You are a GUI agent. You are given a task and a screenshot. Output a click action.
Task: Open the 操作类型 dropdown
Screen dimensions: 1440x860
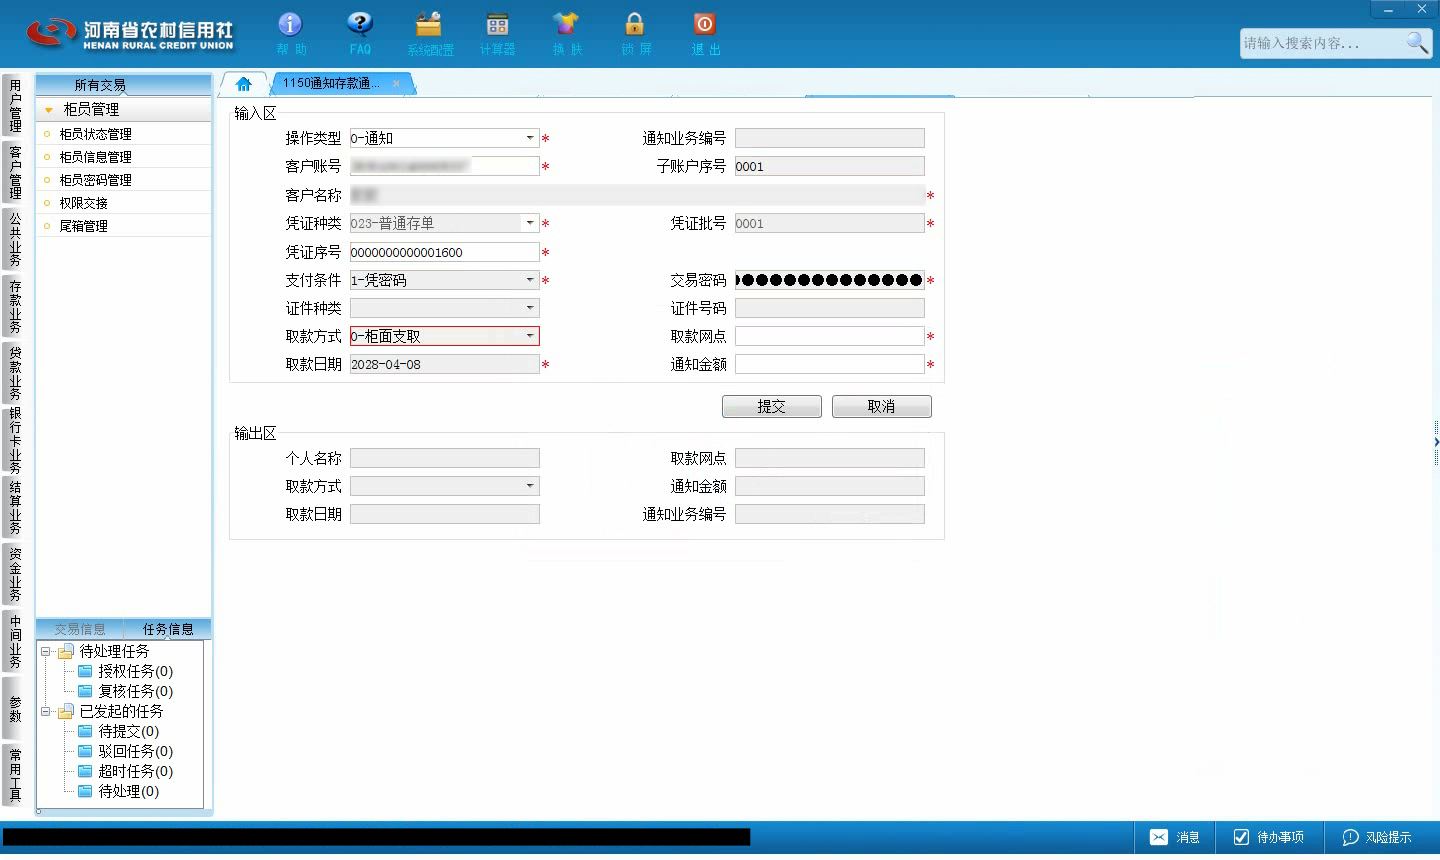(530, 138)
